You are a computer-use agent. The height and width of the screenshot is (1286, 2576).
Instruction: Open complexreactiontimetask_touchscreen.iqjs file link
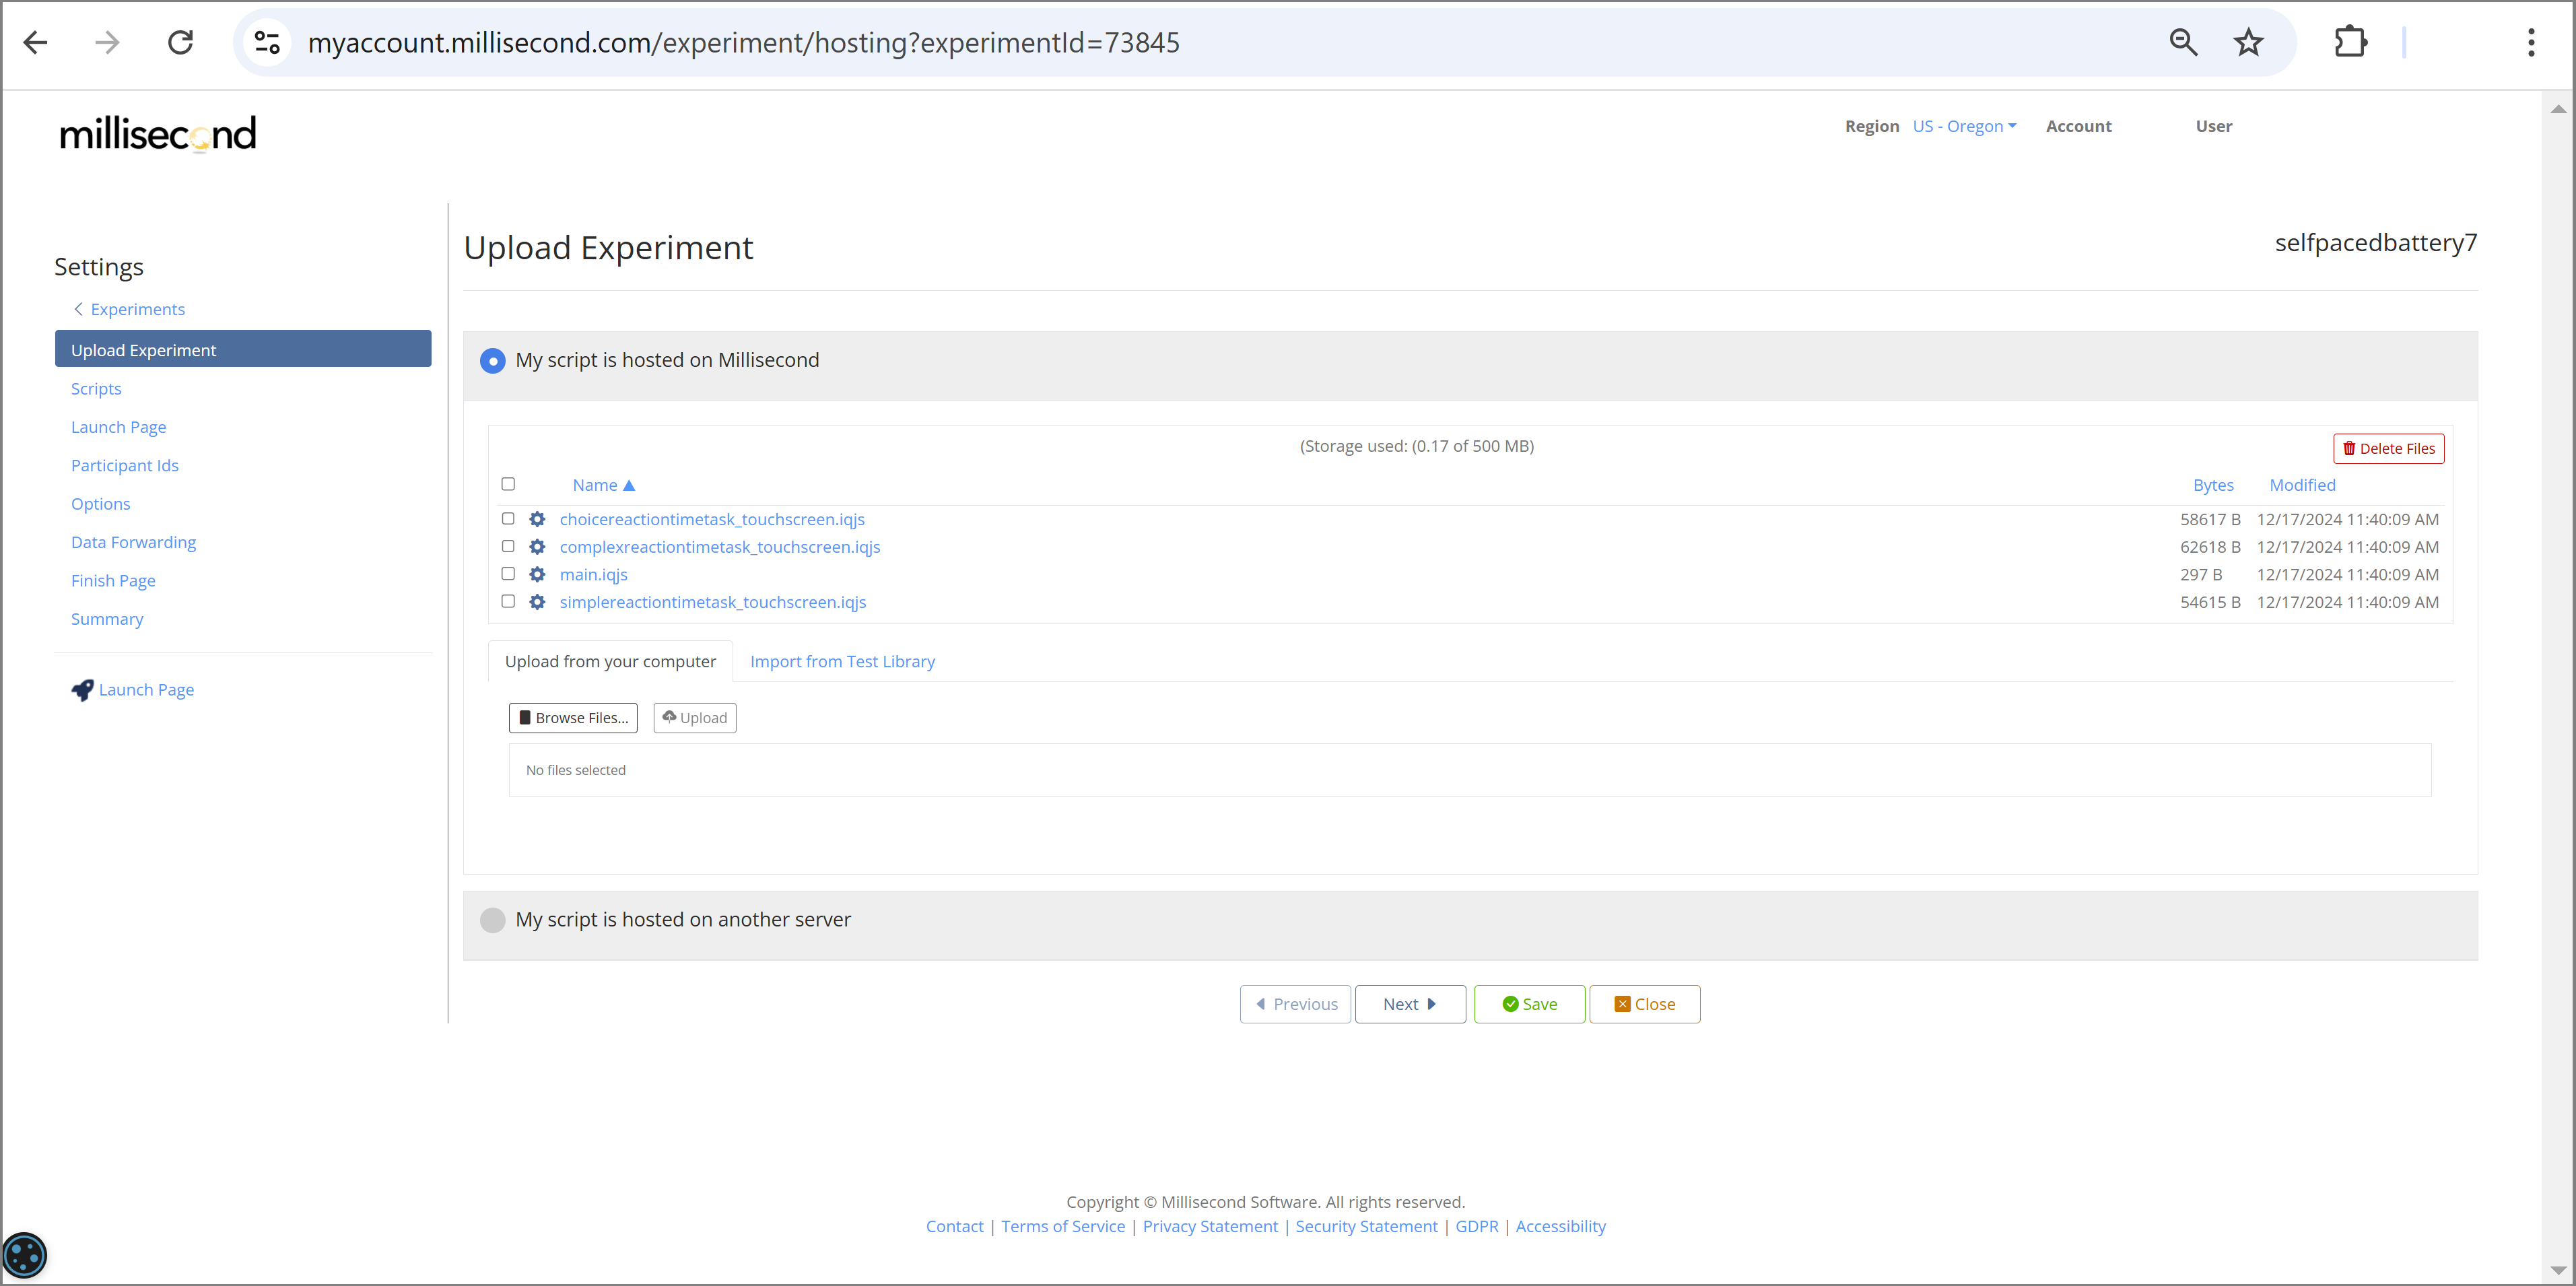click(x=720, y=547)
